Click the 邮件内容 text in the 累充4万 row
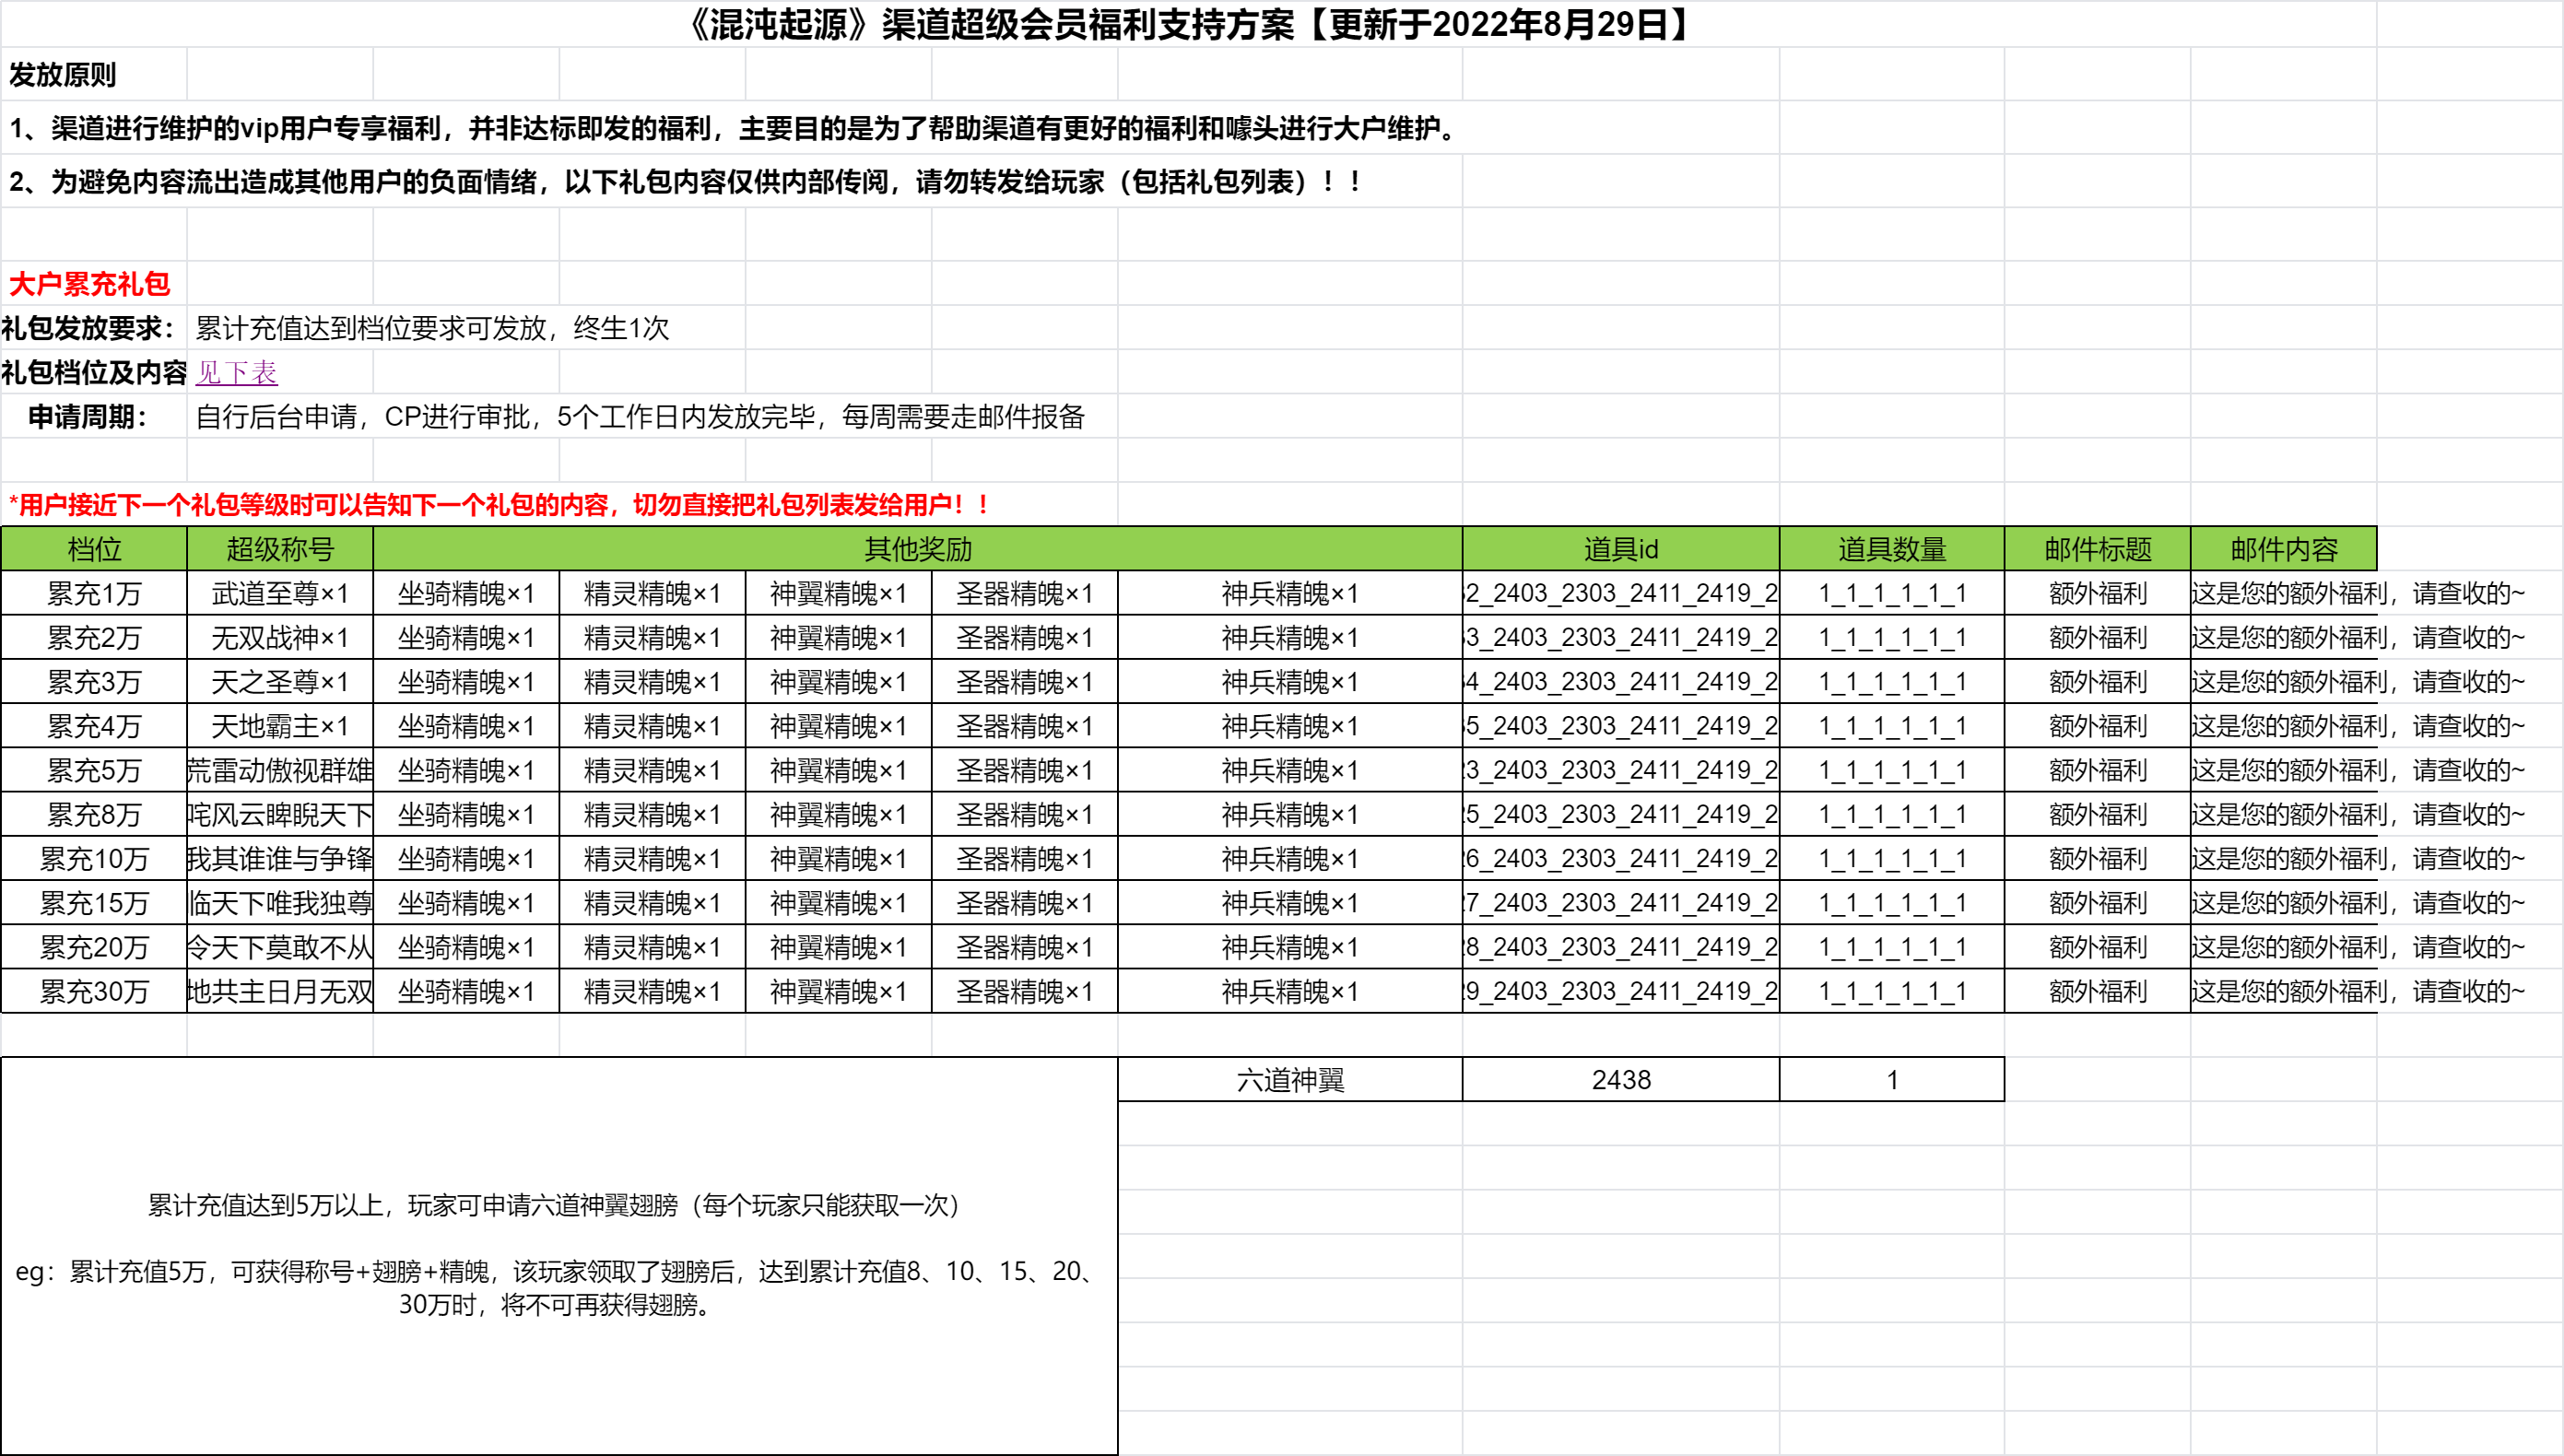The width and height of the screenshot is (2564, 1456). pyautogui.click(x=2358, y=726)
